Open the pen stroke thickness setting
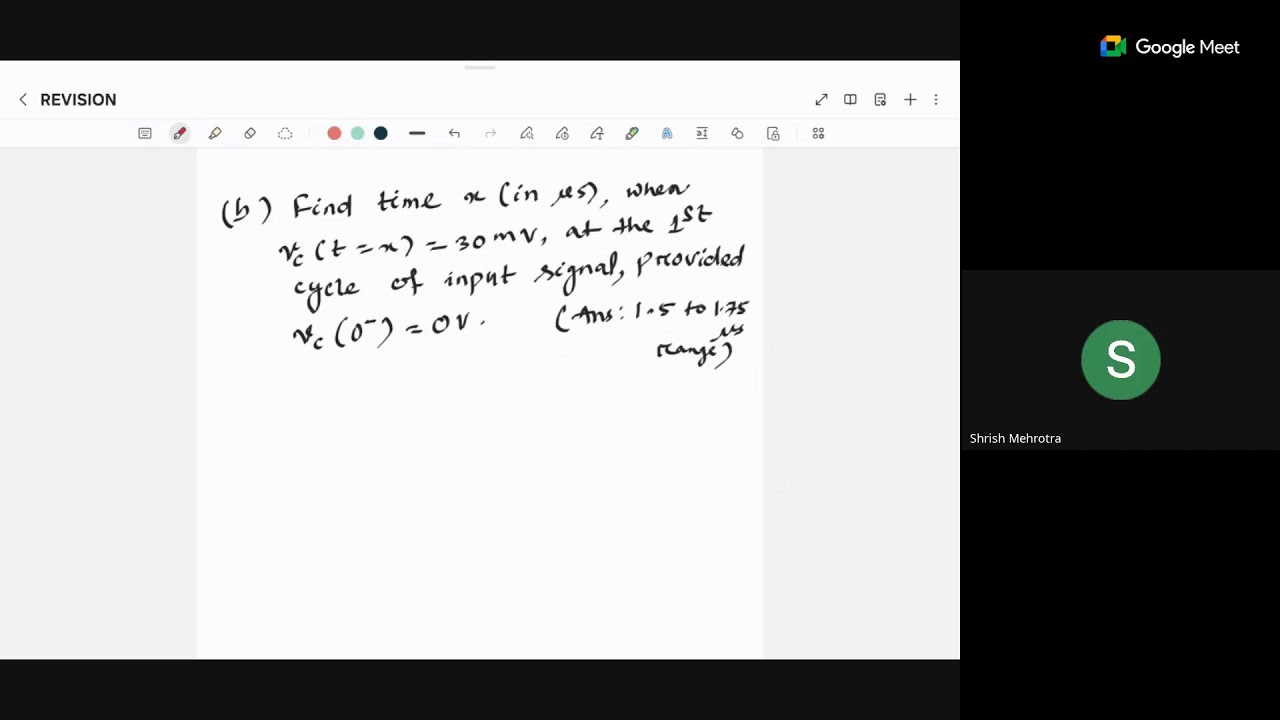This screenshot has height=720, width=1280. 417,133
